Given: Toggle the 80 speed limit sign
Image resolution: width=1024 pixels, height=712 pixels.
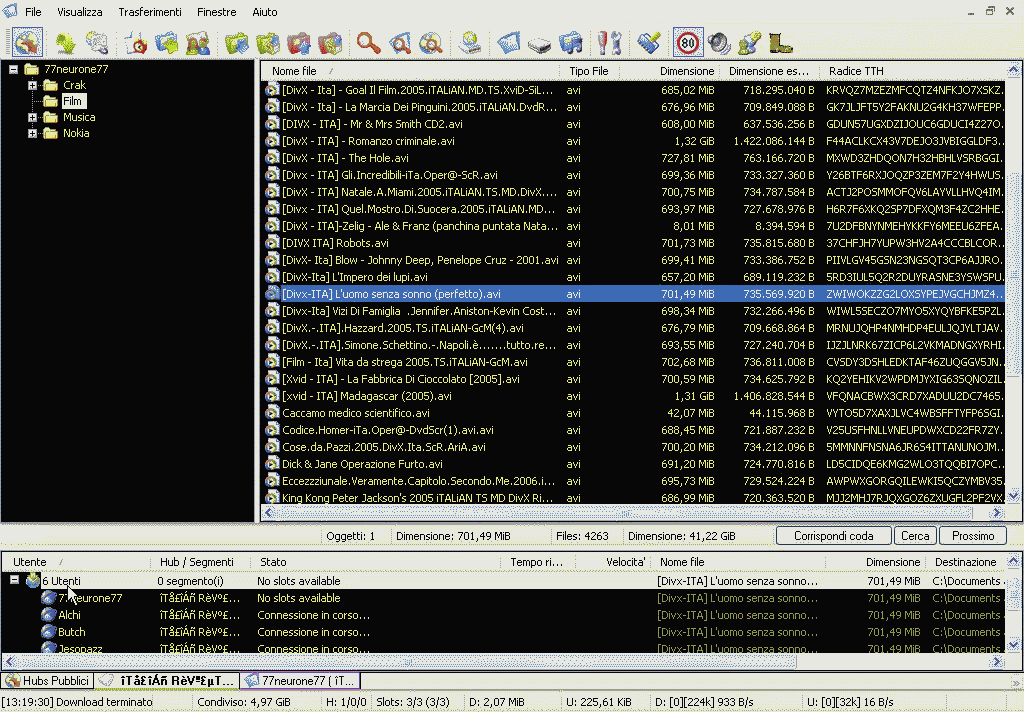Looking at the screenshot, I should [687, 43].
